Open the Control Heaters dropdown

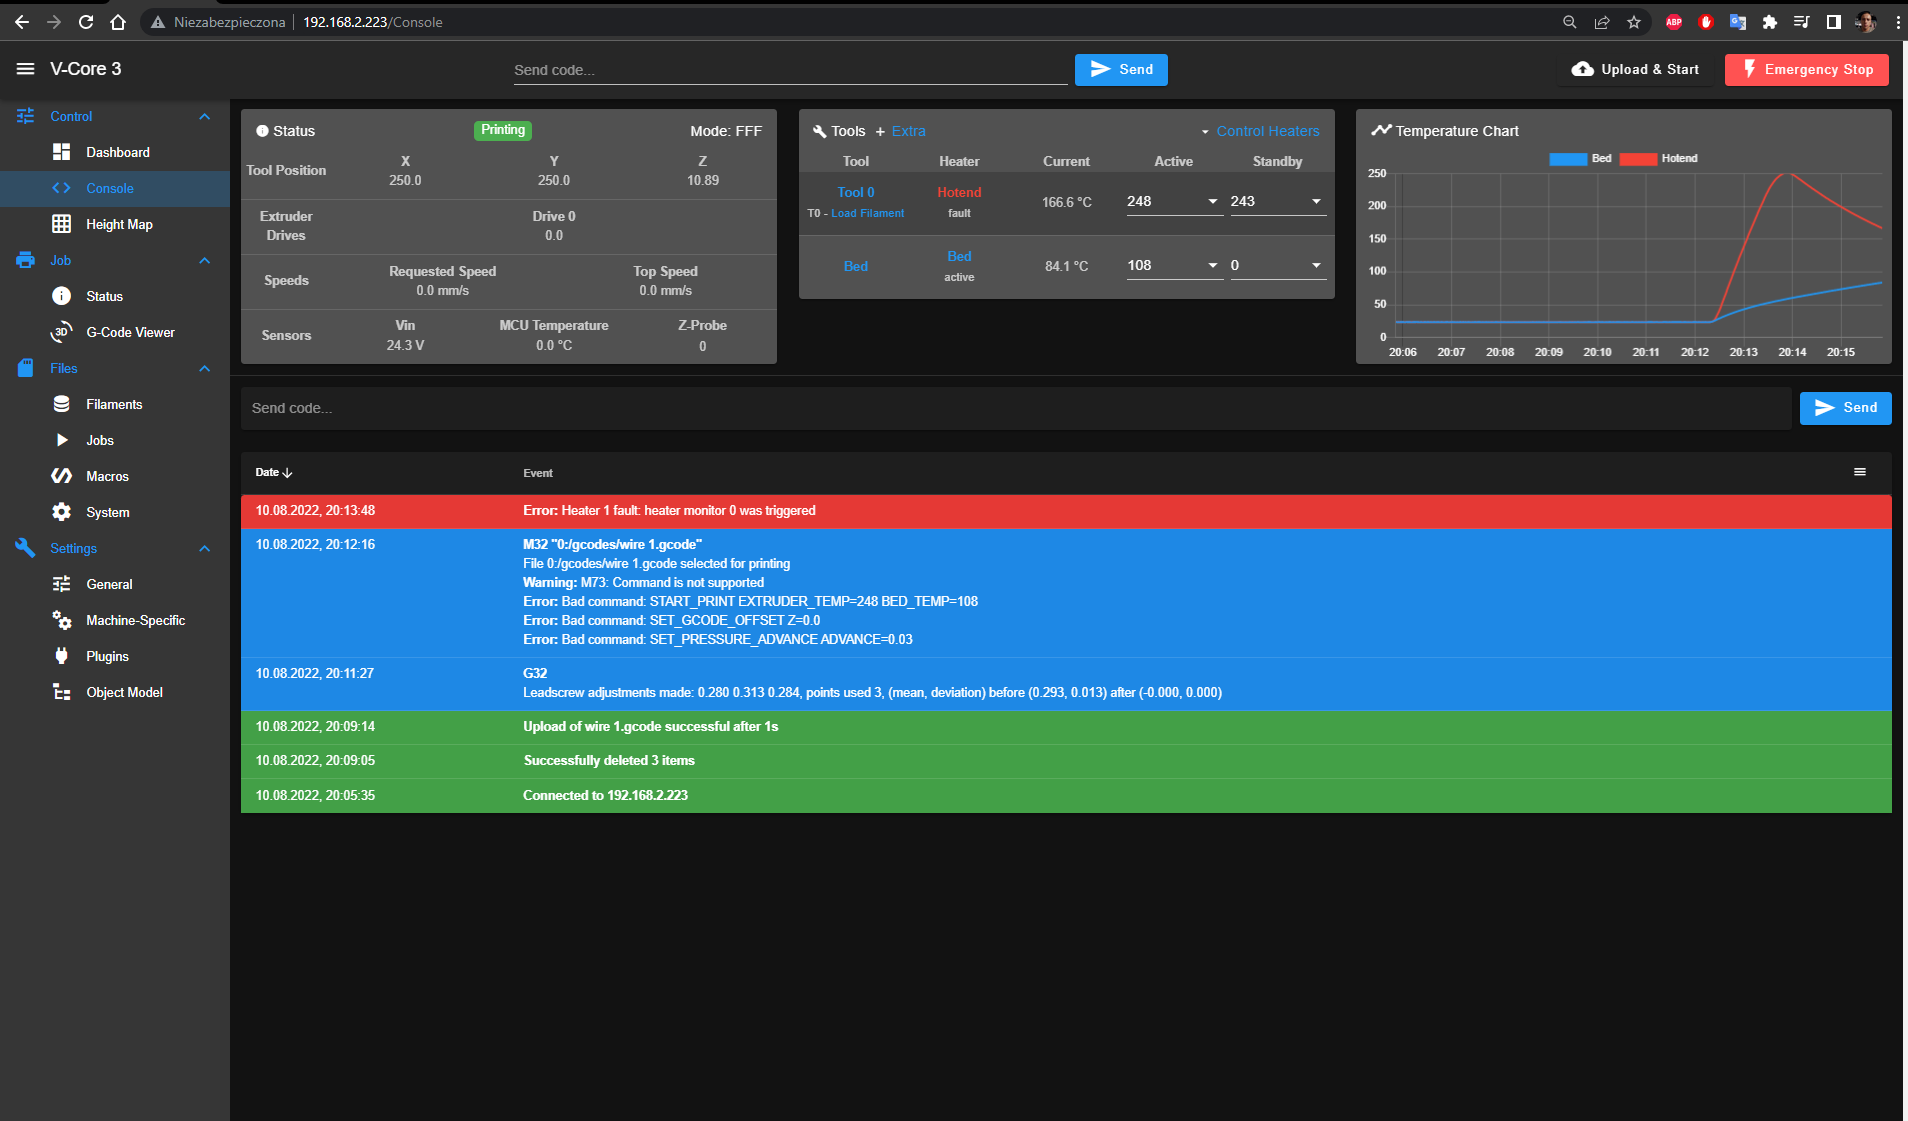tap(1260, 131)
